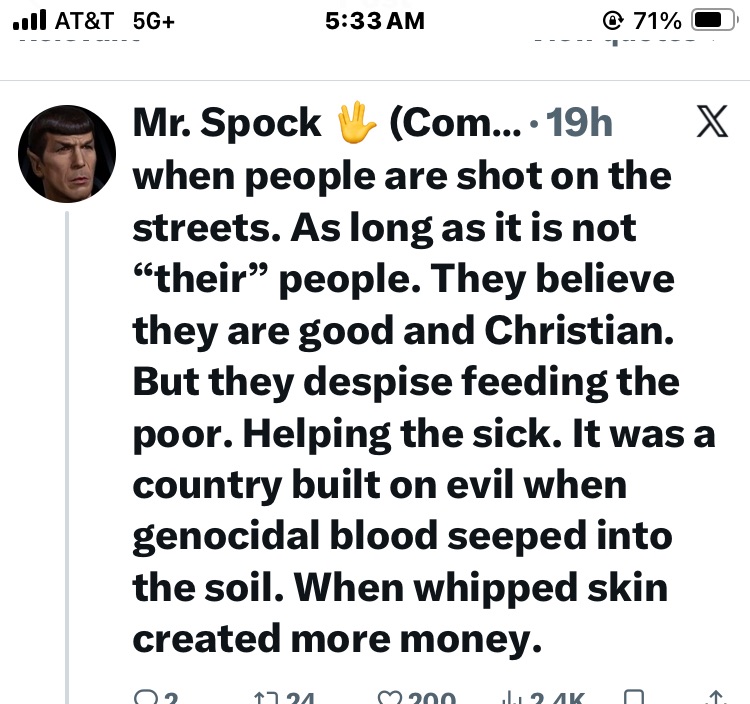This screenshot has width=750, height=704.
Task: Tap the share arrow icon
Action: point(714,697)
